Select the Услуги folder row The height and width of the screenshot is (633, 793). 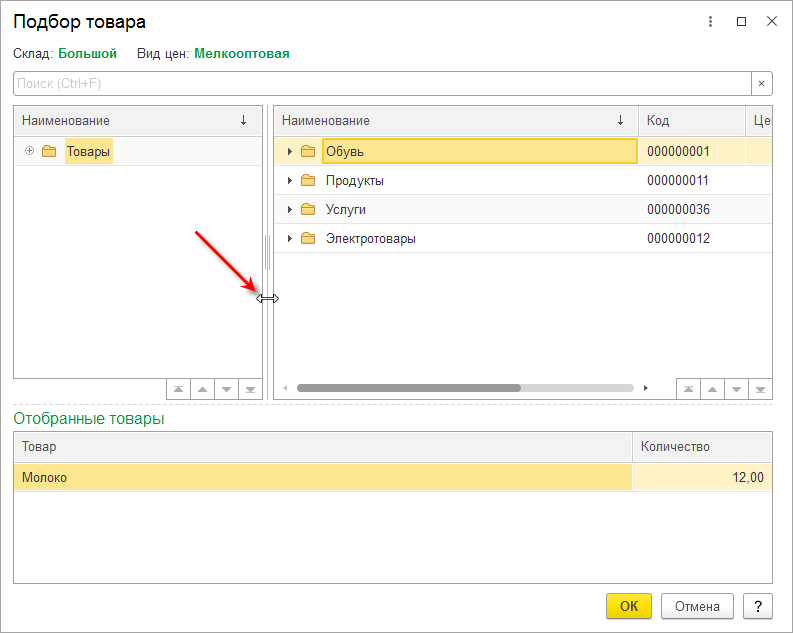[x=523, y=209]
